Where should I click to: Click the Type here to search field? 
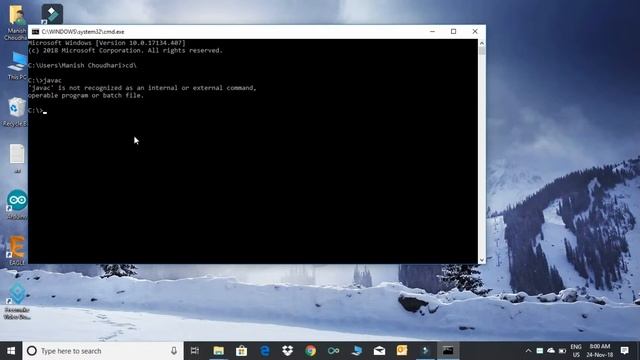103,351
